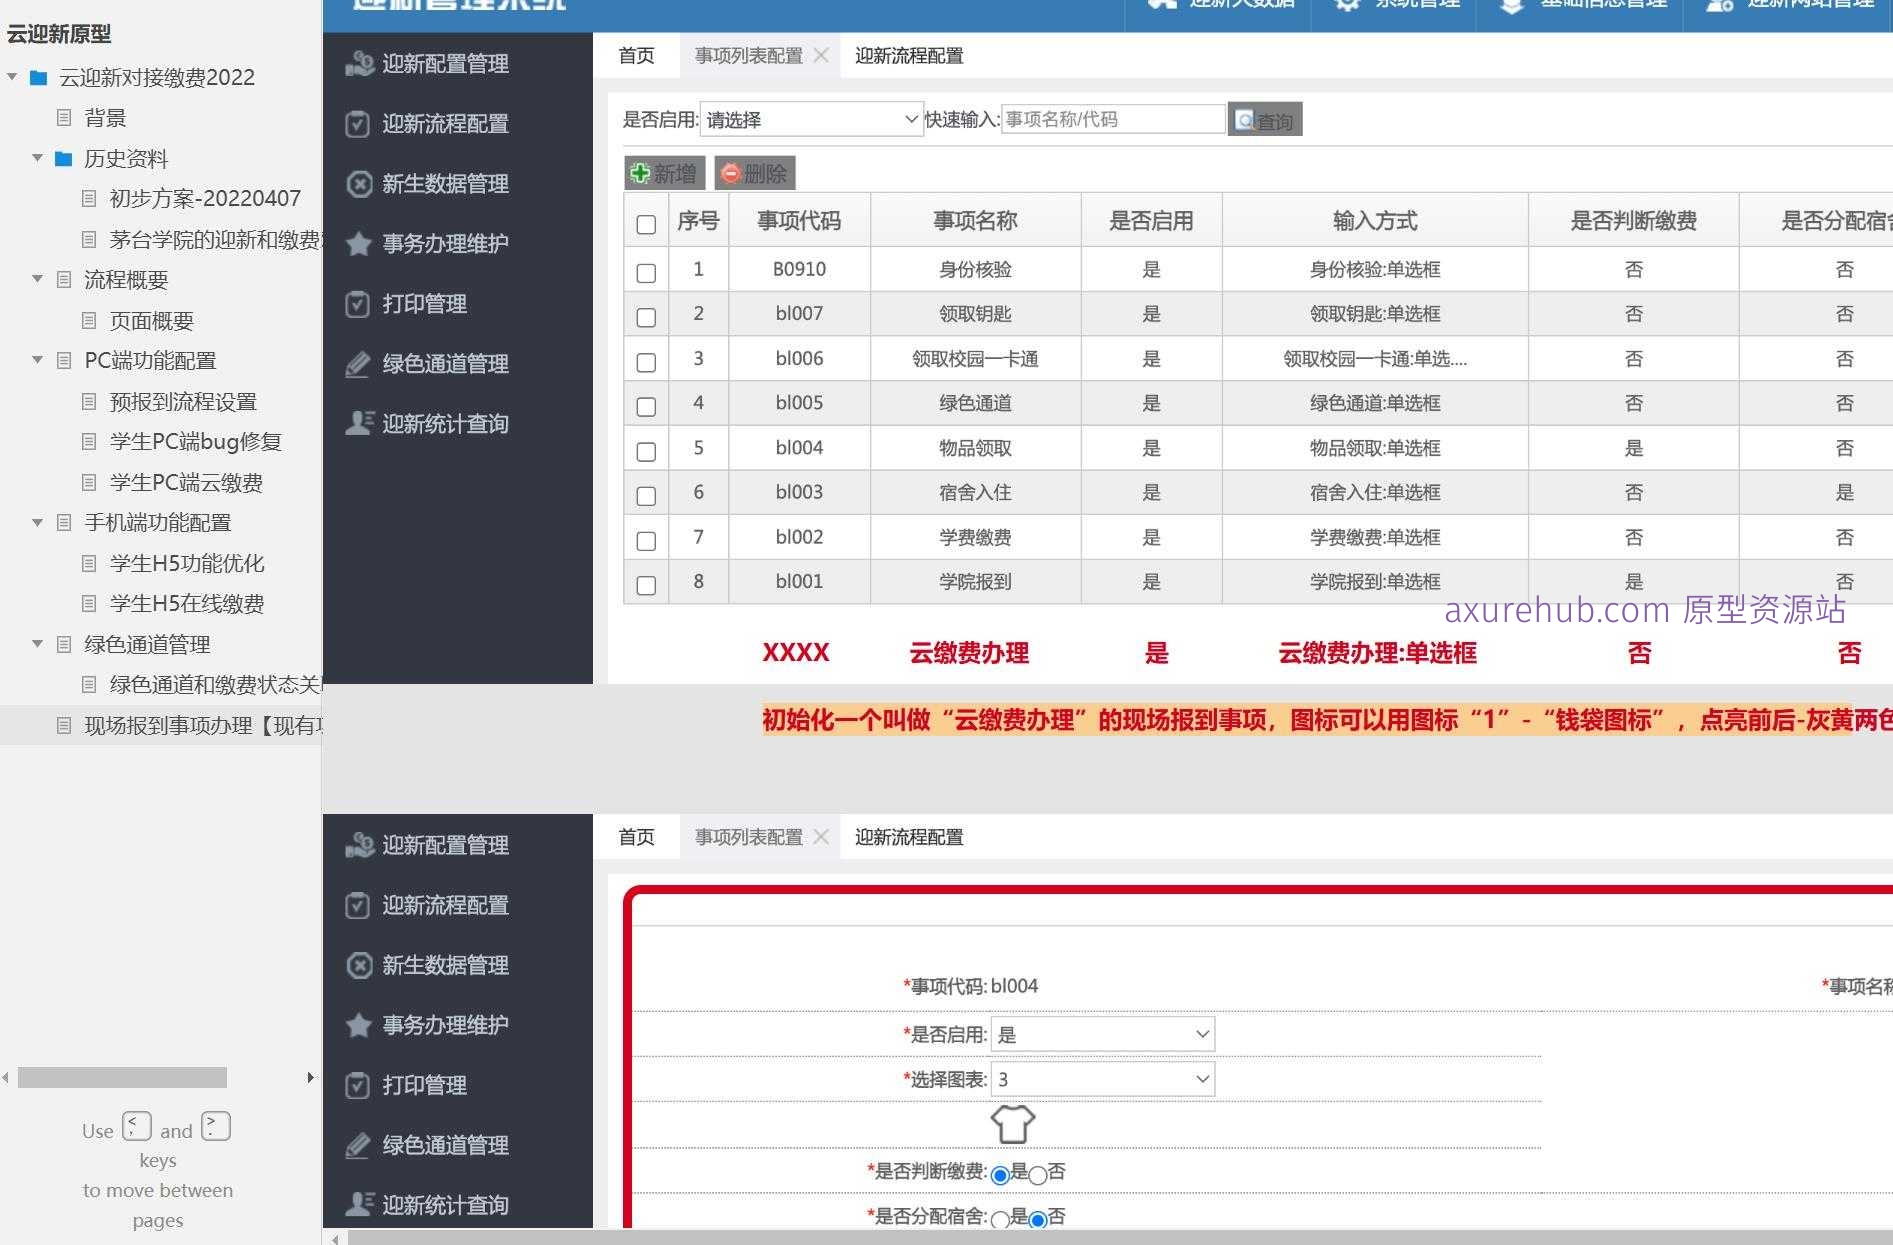Screen dimensions: 1893x1245
Task: Switch to the 首页 tab
Action: [635, 56]
